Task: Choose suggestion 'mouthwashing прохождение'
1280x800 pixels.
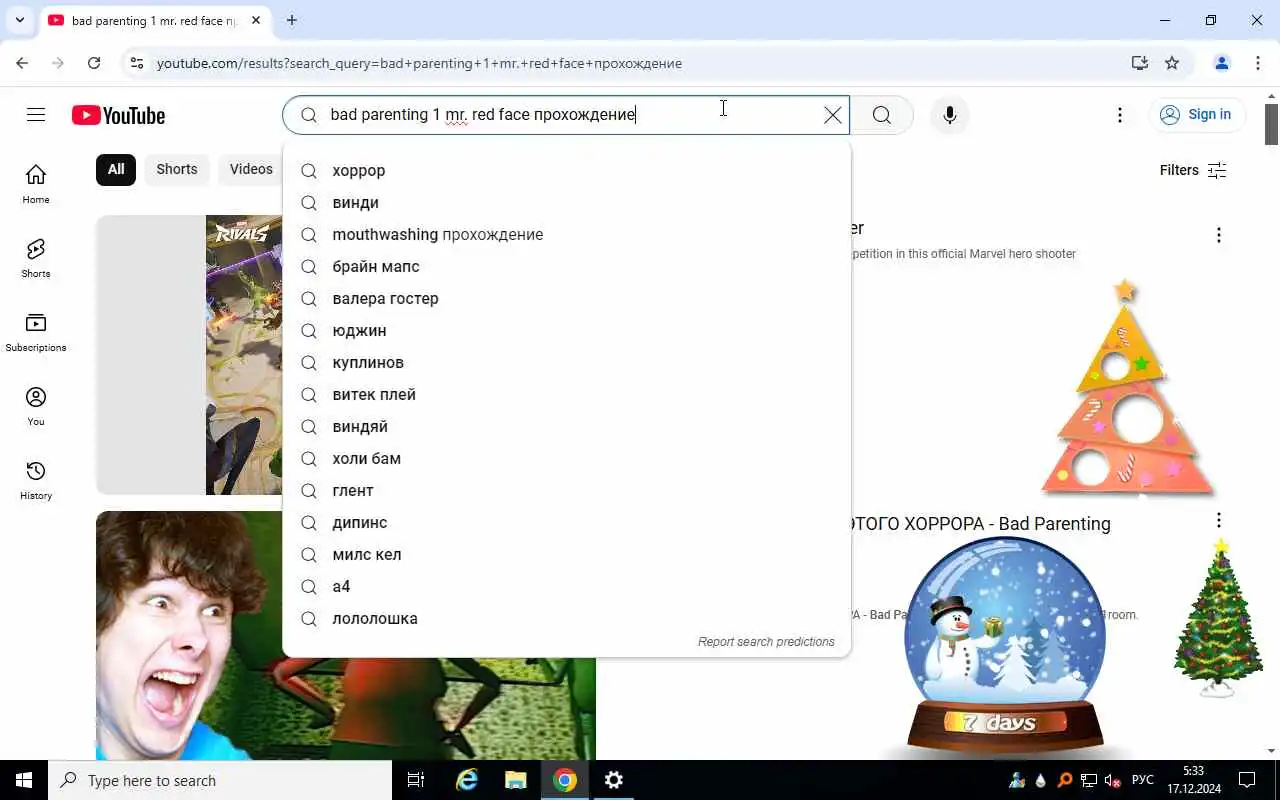Action: point(567,234)
